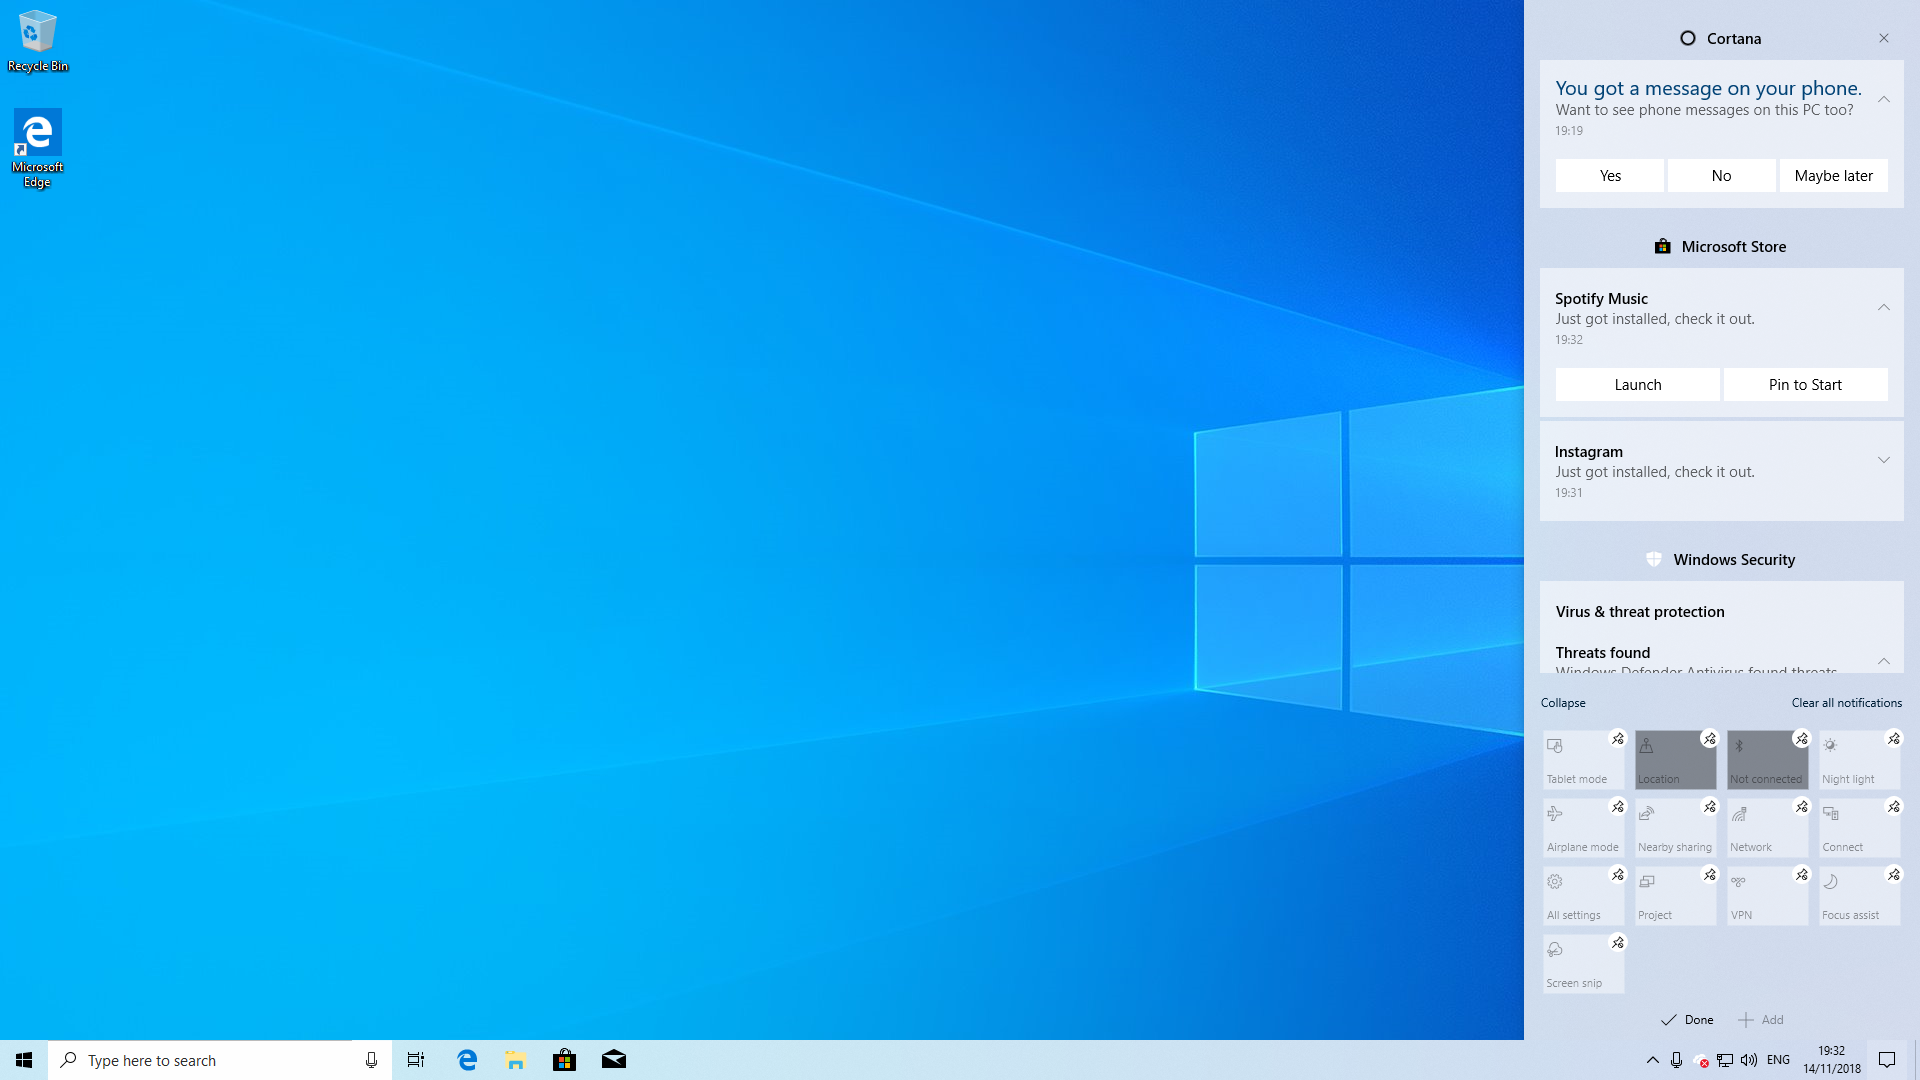Collapse the Spotify Music notification
The width and height of the screenshot is (1920, 1080).
[1884, 307]
